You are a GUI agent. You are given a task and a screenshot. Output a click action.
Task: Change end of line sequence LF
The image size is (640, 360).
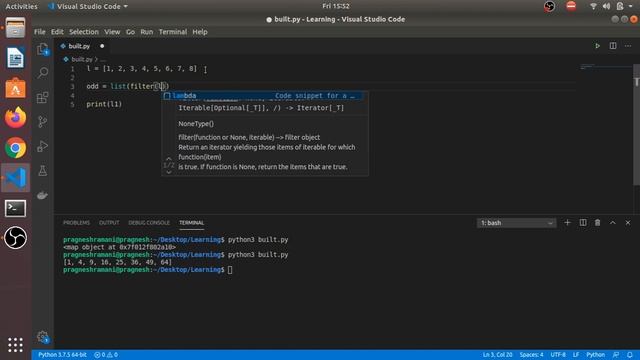pos(576,355)
